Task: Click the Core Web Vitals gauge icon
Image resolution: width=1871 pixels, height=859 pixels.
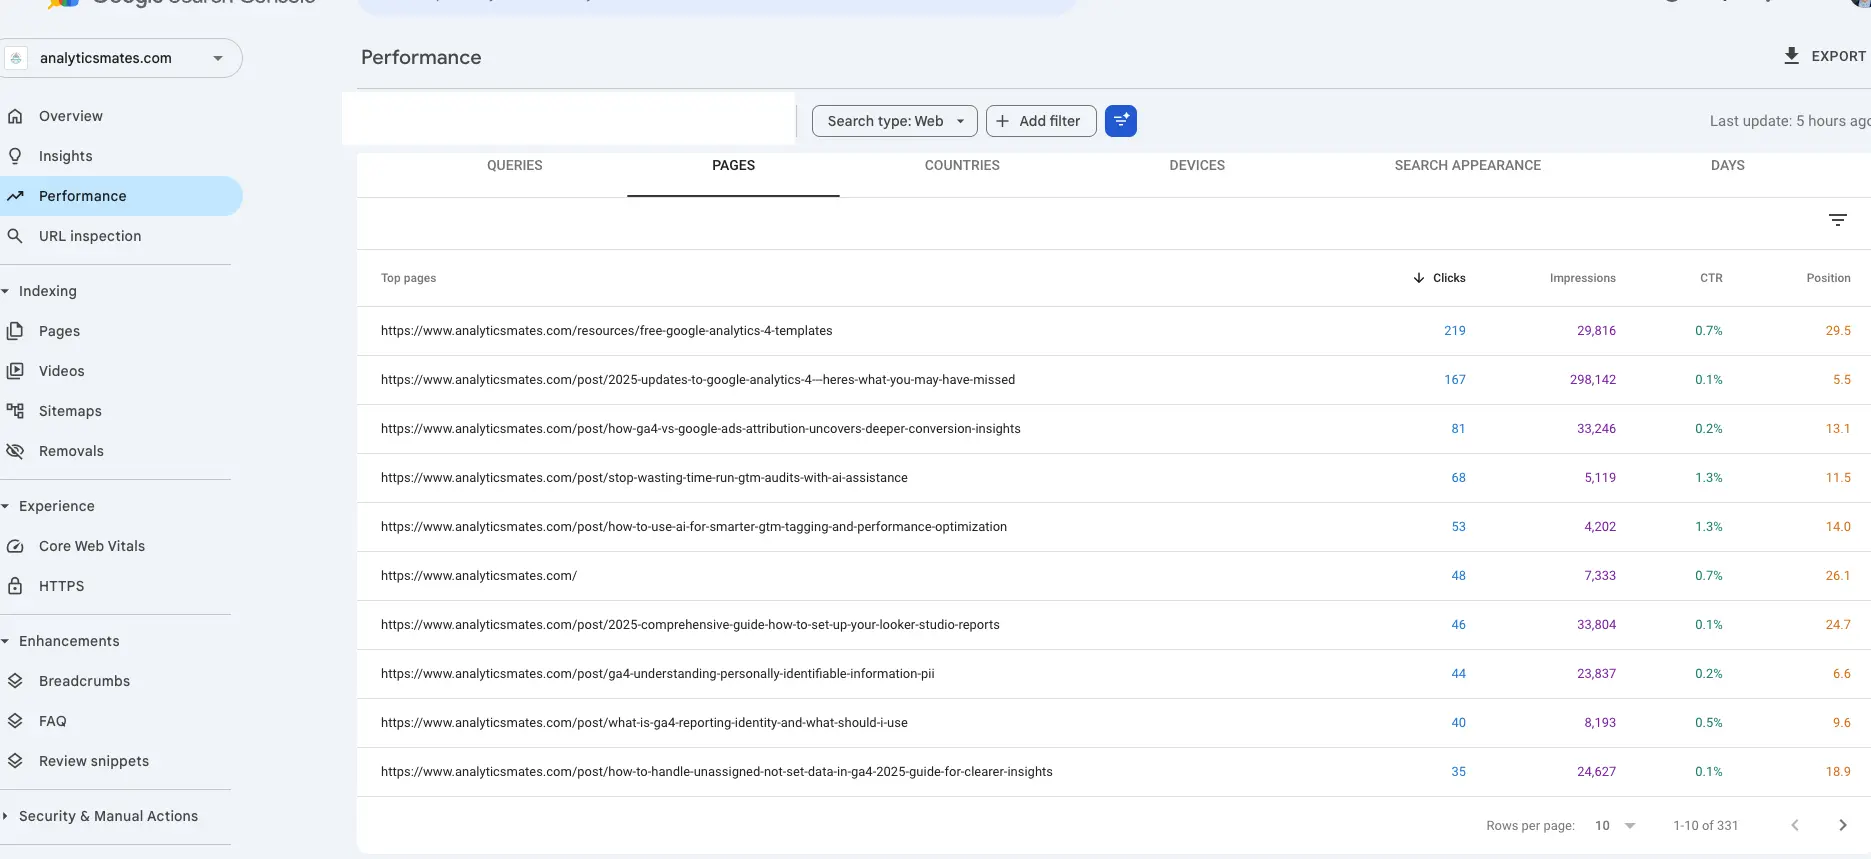Action: point(15,546)
